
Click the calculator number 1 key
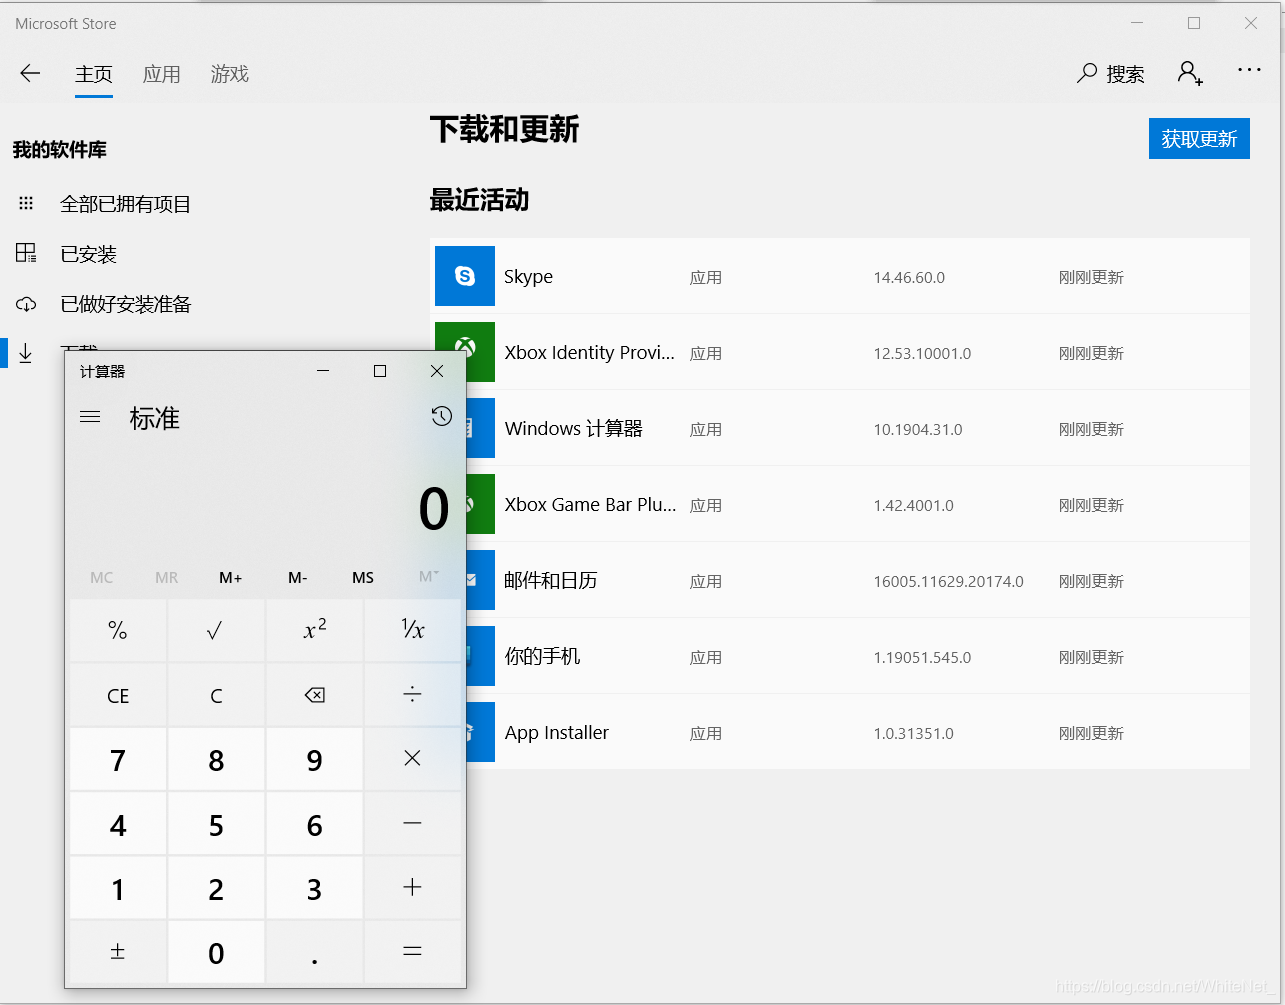(118, 889)
